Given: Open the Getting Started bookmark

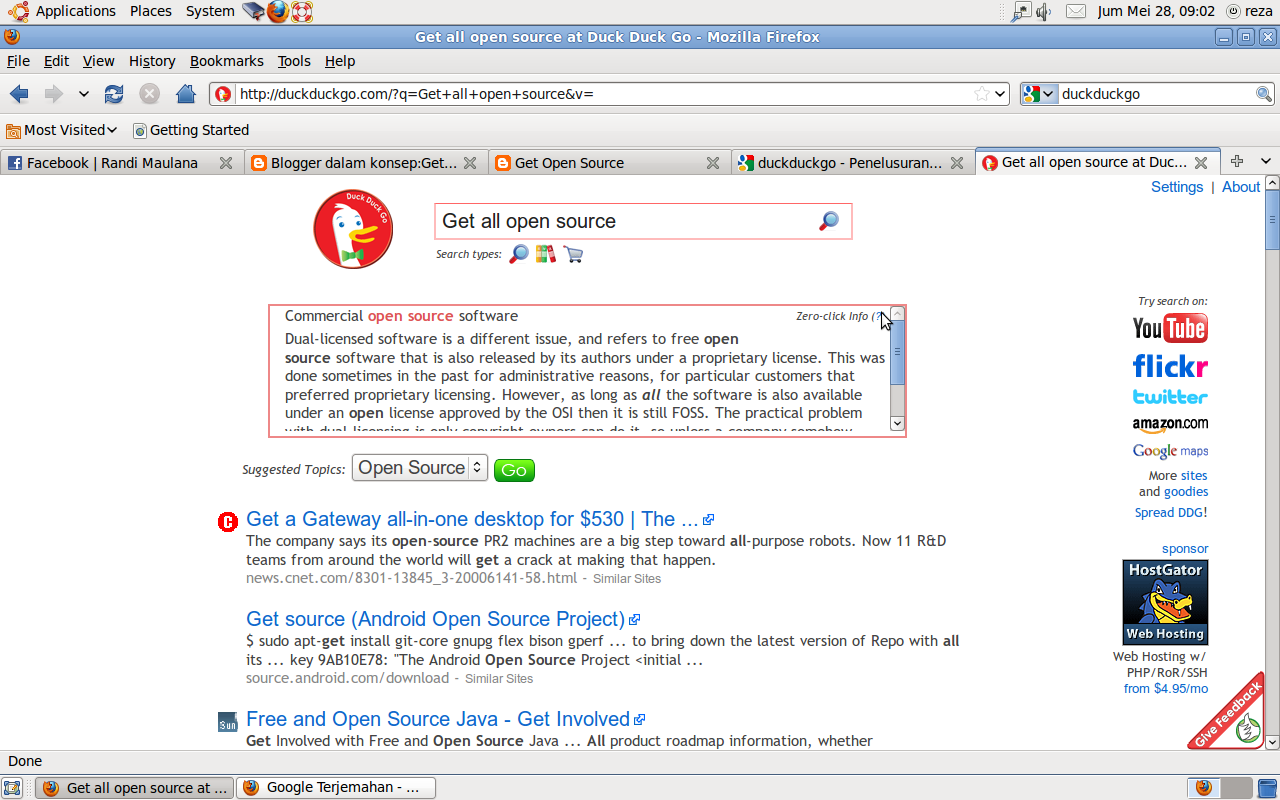Looking at the screenshot, I should pos(191,130).
